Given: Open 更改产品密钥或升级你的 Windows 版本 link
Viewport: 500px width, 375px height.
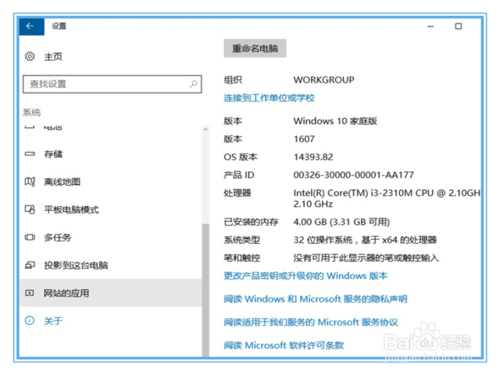Looking at the screenshot, I should coord(306,276).
